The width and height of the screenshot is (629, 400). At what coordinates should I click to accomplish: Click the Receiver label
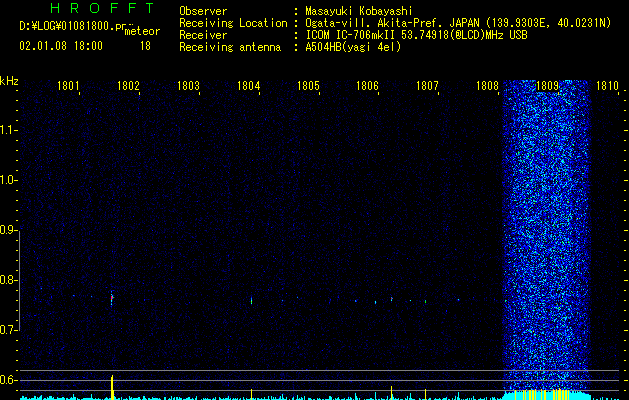point(203,35)
